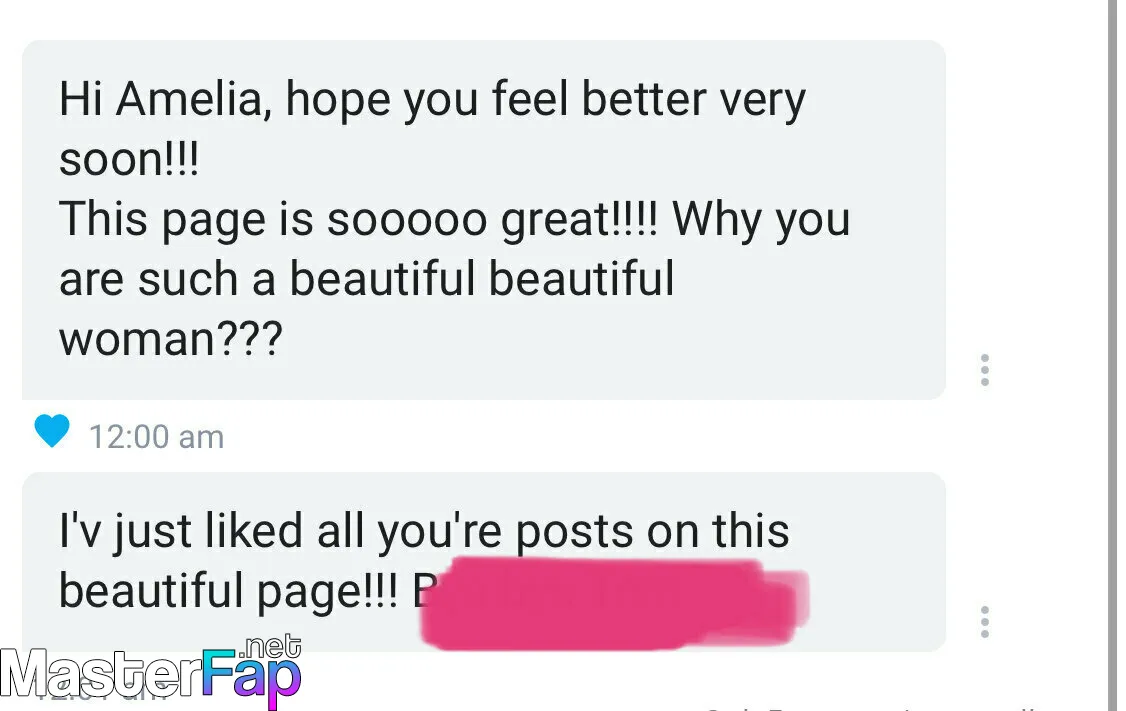Click the MasterFap watermark logo
Screen dimensions: 1126x711
151,672
